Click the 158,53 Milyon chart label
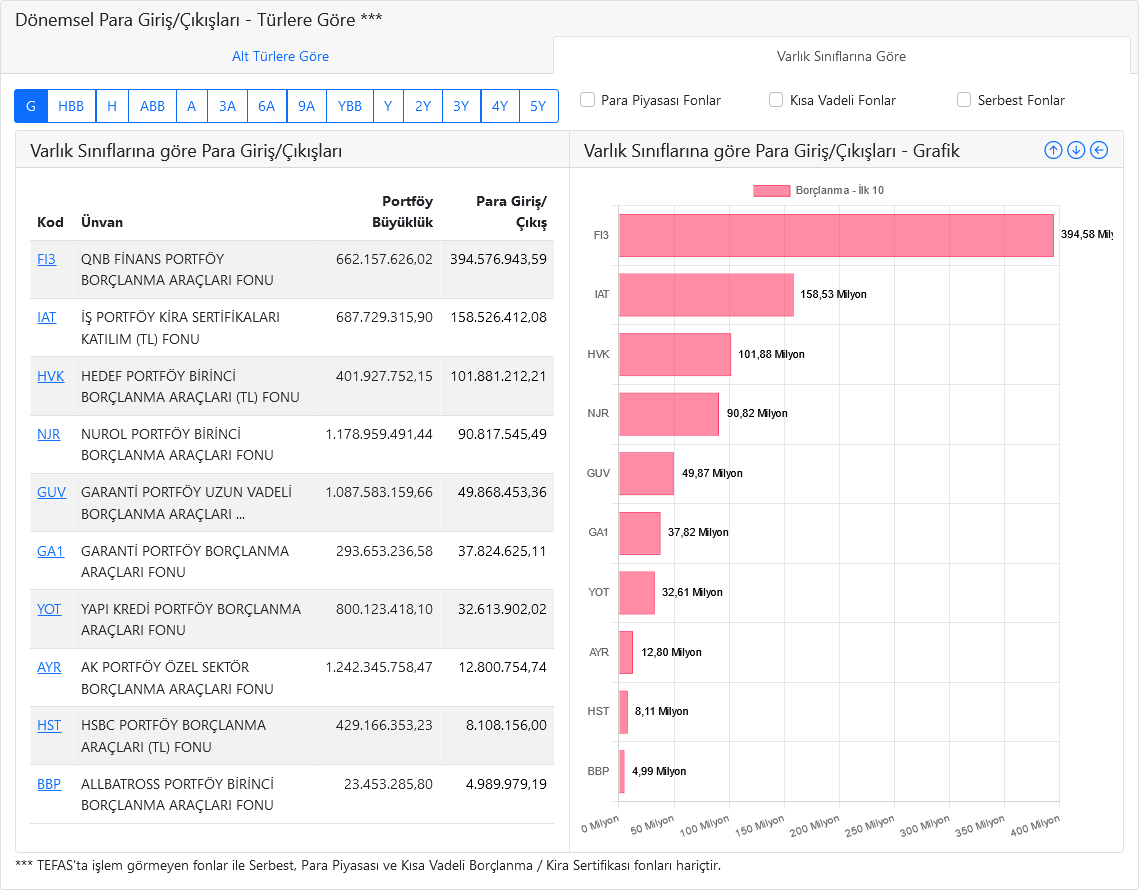The height and width of the screenshot is (890, 1139). (x=833, y=294)
